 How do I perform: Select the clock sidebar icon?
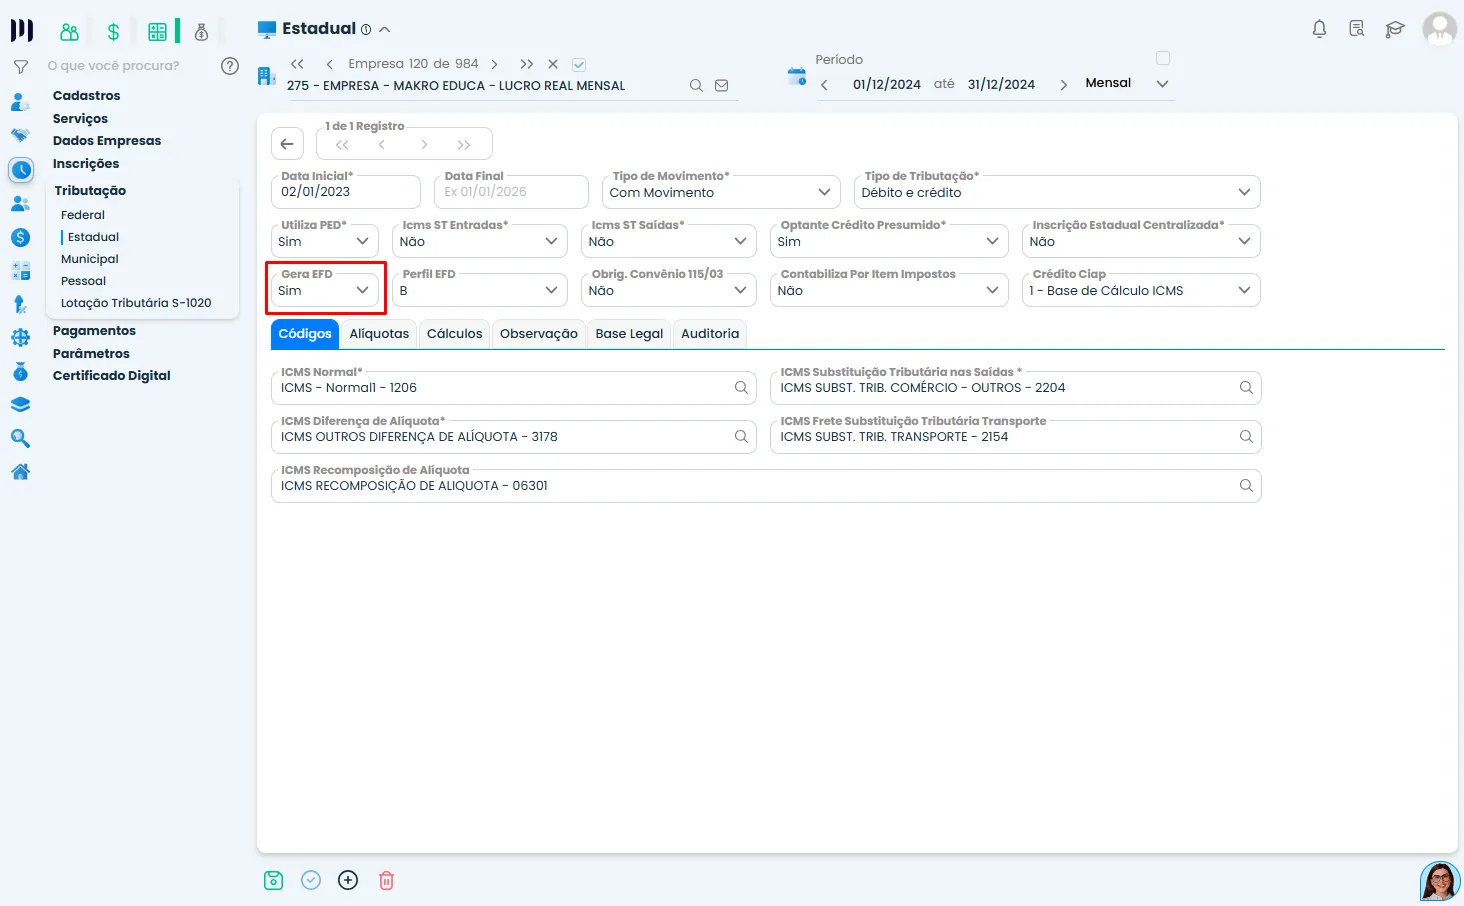(21, 170)
